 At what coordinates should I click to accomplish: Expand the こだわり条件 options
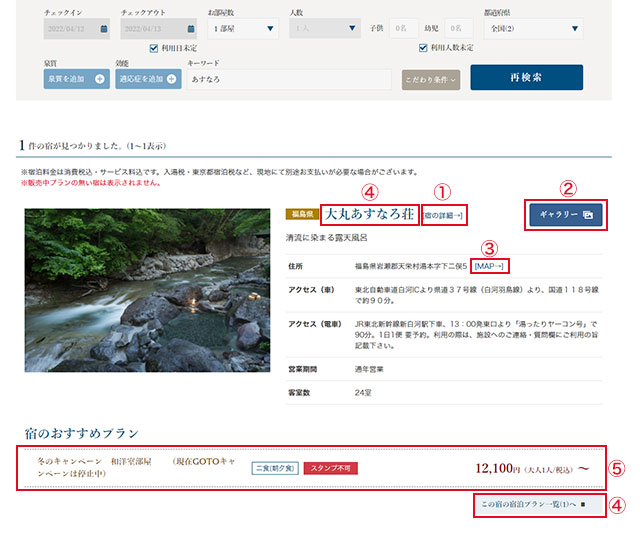[430, 78]
